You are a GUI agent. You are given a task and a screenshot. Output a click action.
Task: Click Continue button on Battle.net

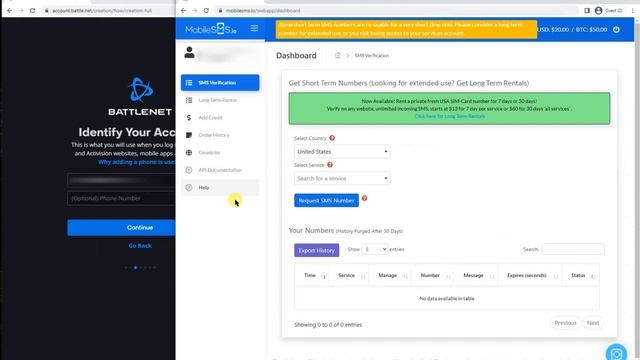coord(121,227)
